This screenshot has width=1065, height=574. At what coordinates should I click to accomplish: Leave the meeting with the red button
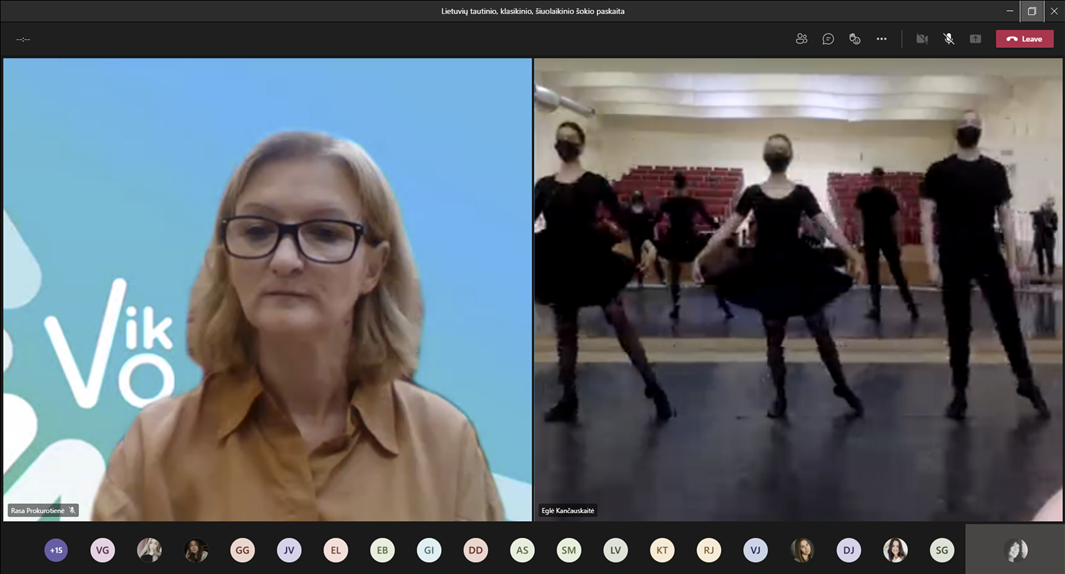point(1024,39)
